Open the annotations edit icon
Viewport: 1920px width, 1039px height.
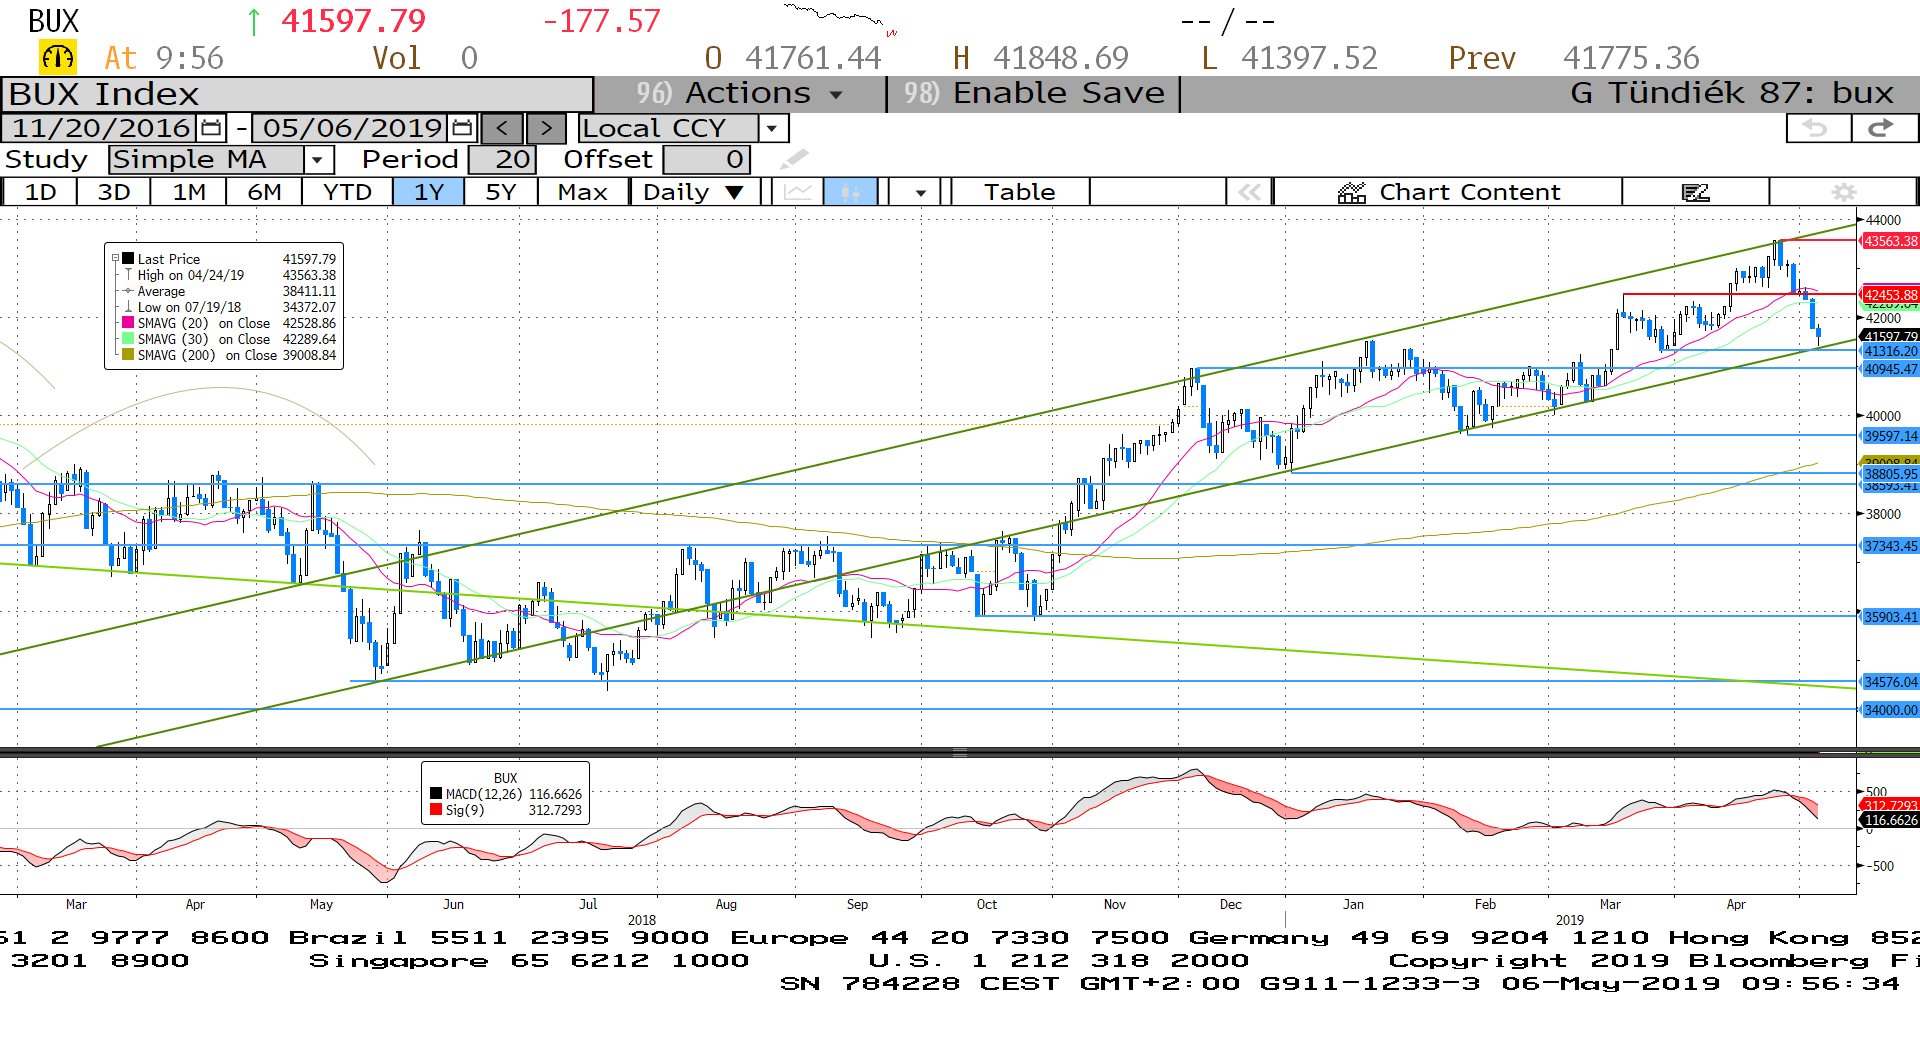(x=1696, y=192)
